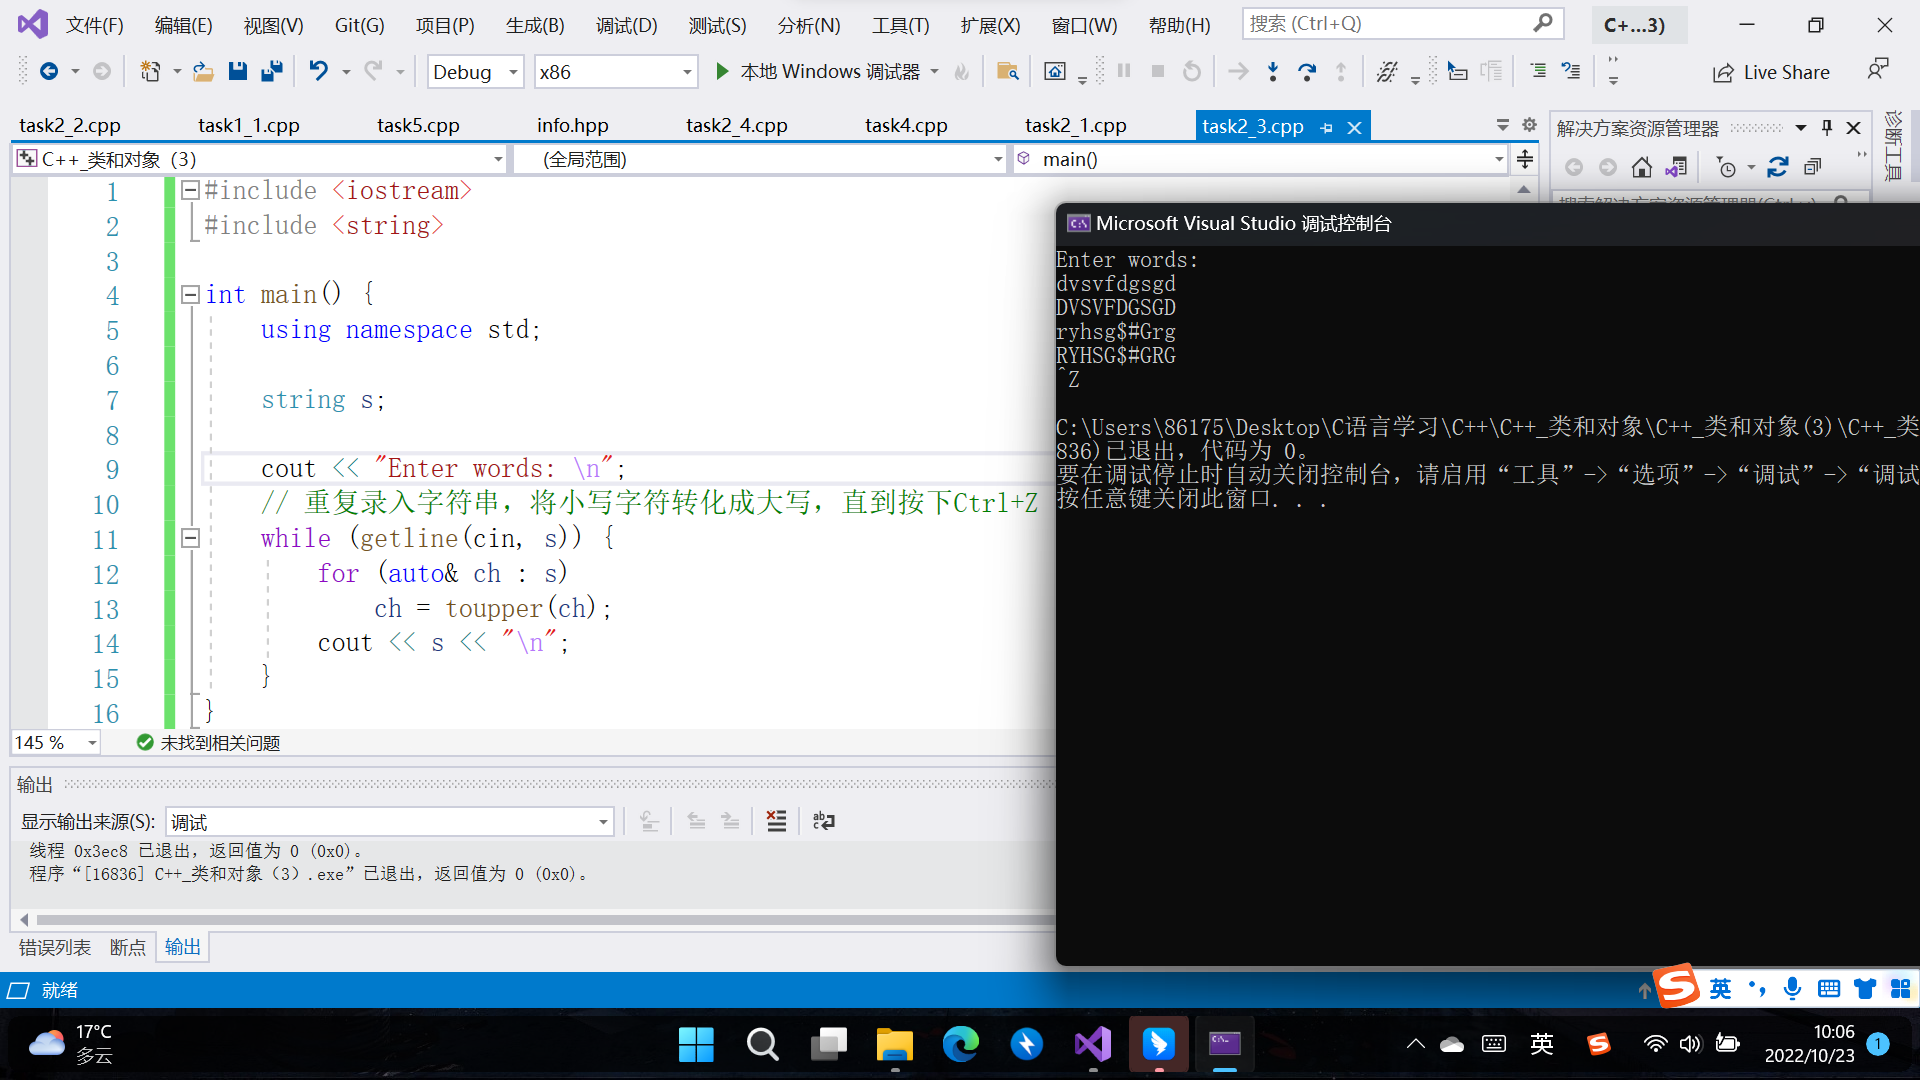Click the Step Over debug icon

pyautogui.click(x=1306, y=71)
